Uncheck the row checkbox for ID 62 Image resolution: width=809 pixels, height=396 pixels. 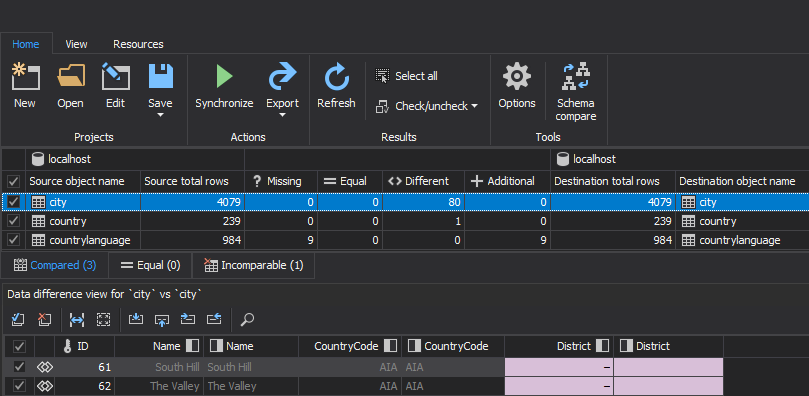19,386
